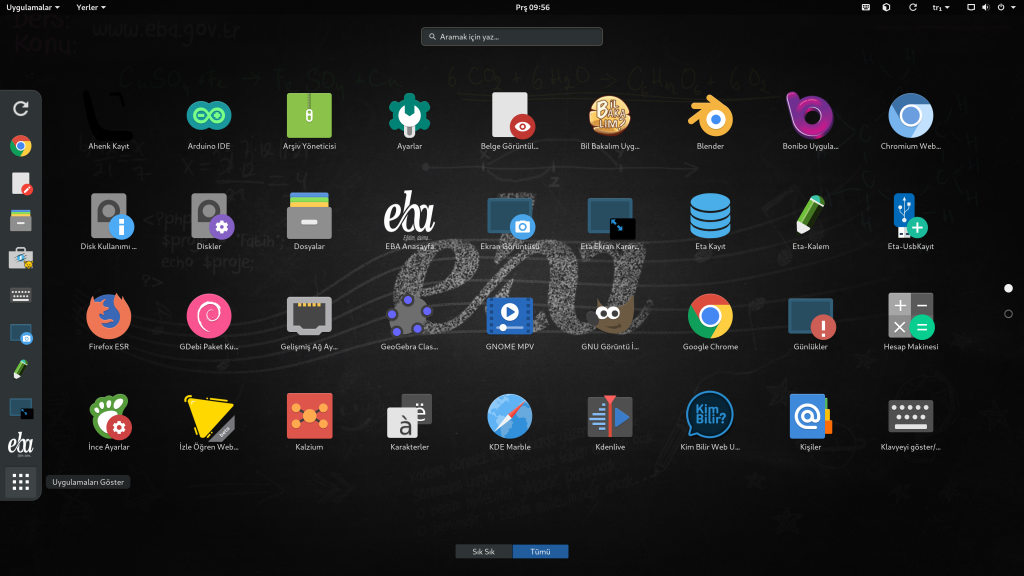Launch the GNU Görüntü İşleme (GIMP) app
This screenshot has height=576, width=1024.
click(x=610, y=322)
